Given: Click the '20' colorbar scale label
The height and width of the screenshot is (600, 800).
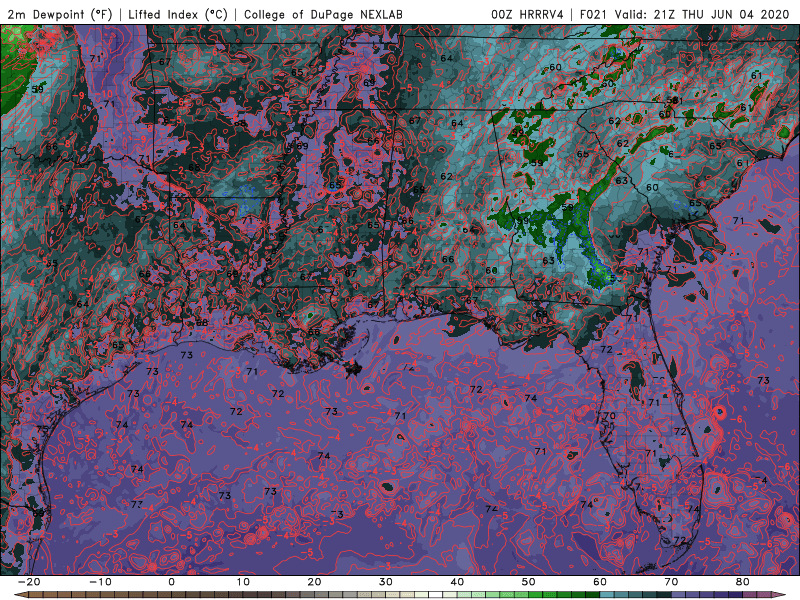Looking at the screenshot, I should click(x=314, y=582).
